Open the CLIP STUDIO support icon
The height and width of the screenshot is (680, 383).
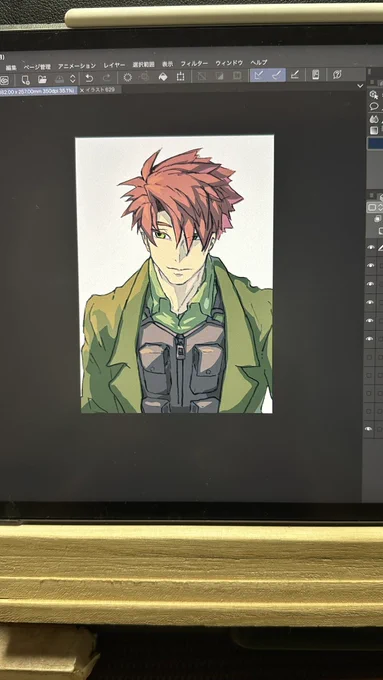[x=337, y=74]
